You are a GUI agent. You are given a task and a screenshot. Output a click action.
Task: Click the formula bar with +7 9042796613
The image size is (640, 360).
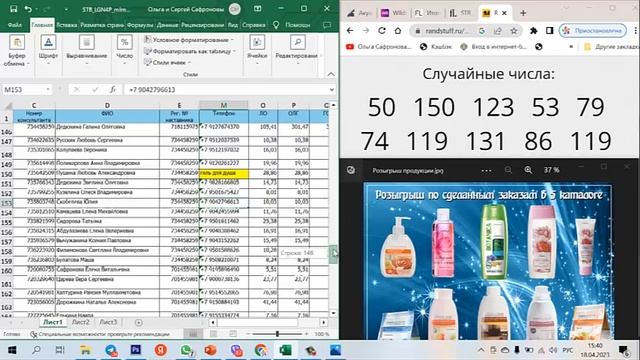coord(227,89)
